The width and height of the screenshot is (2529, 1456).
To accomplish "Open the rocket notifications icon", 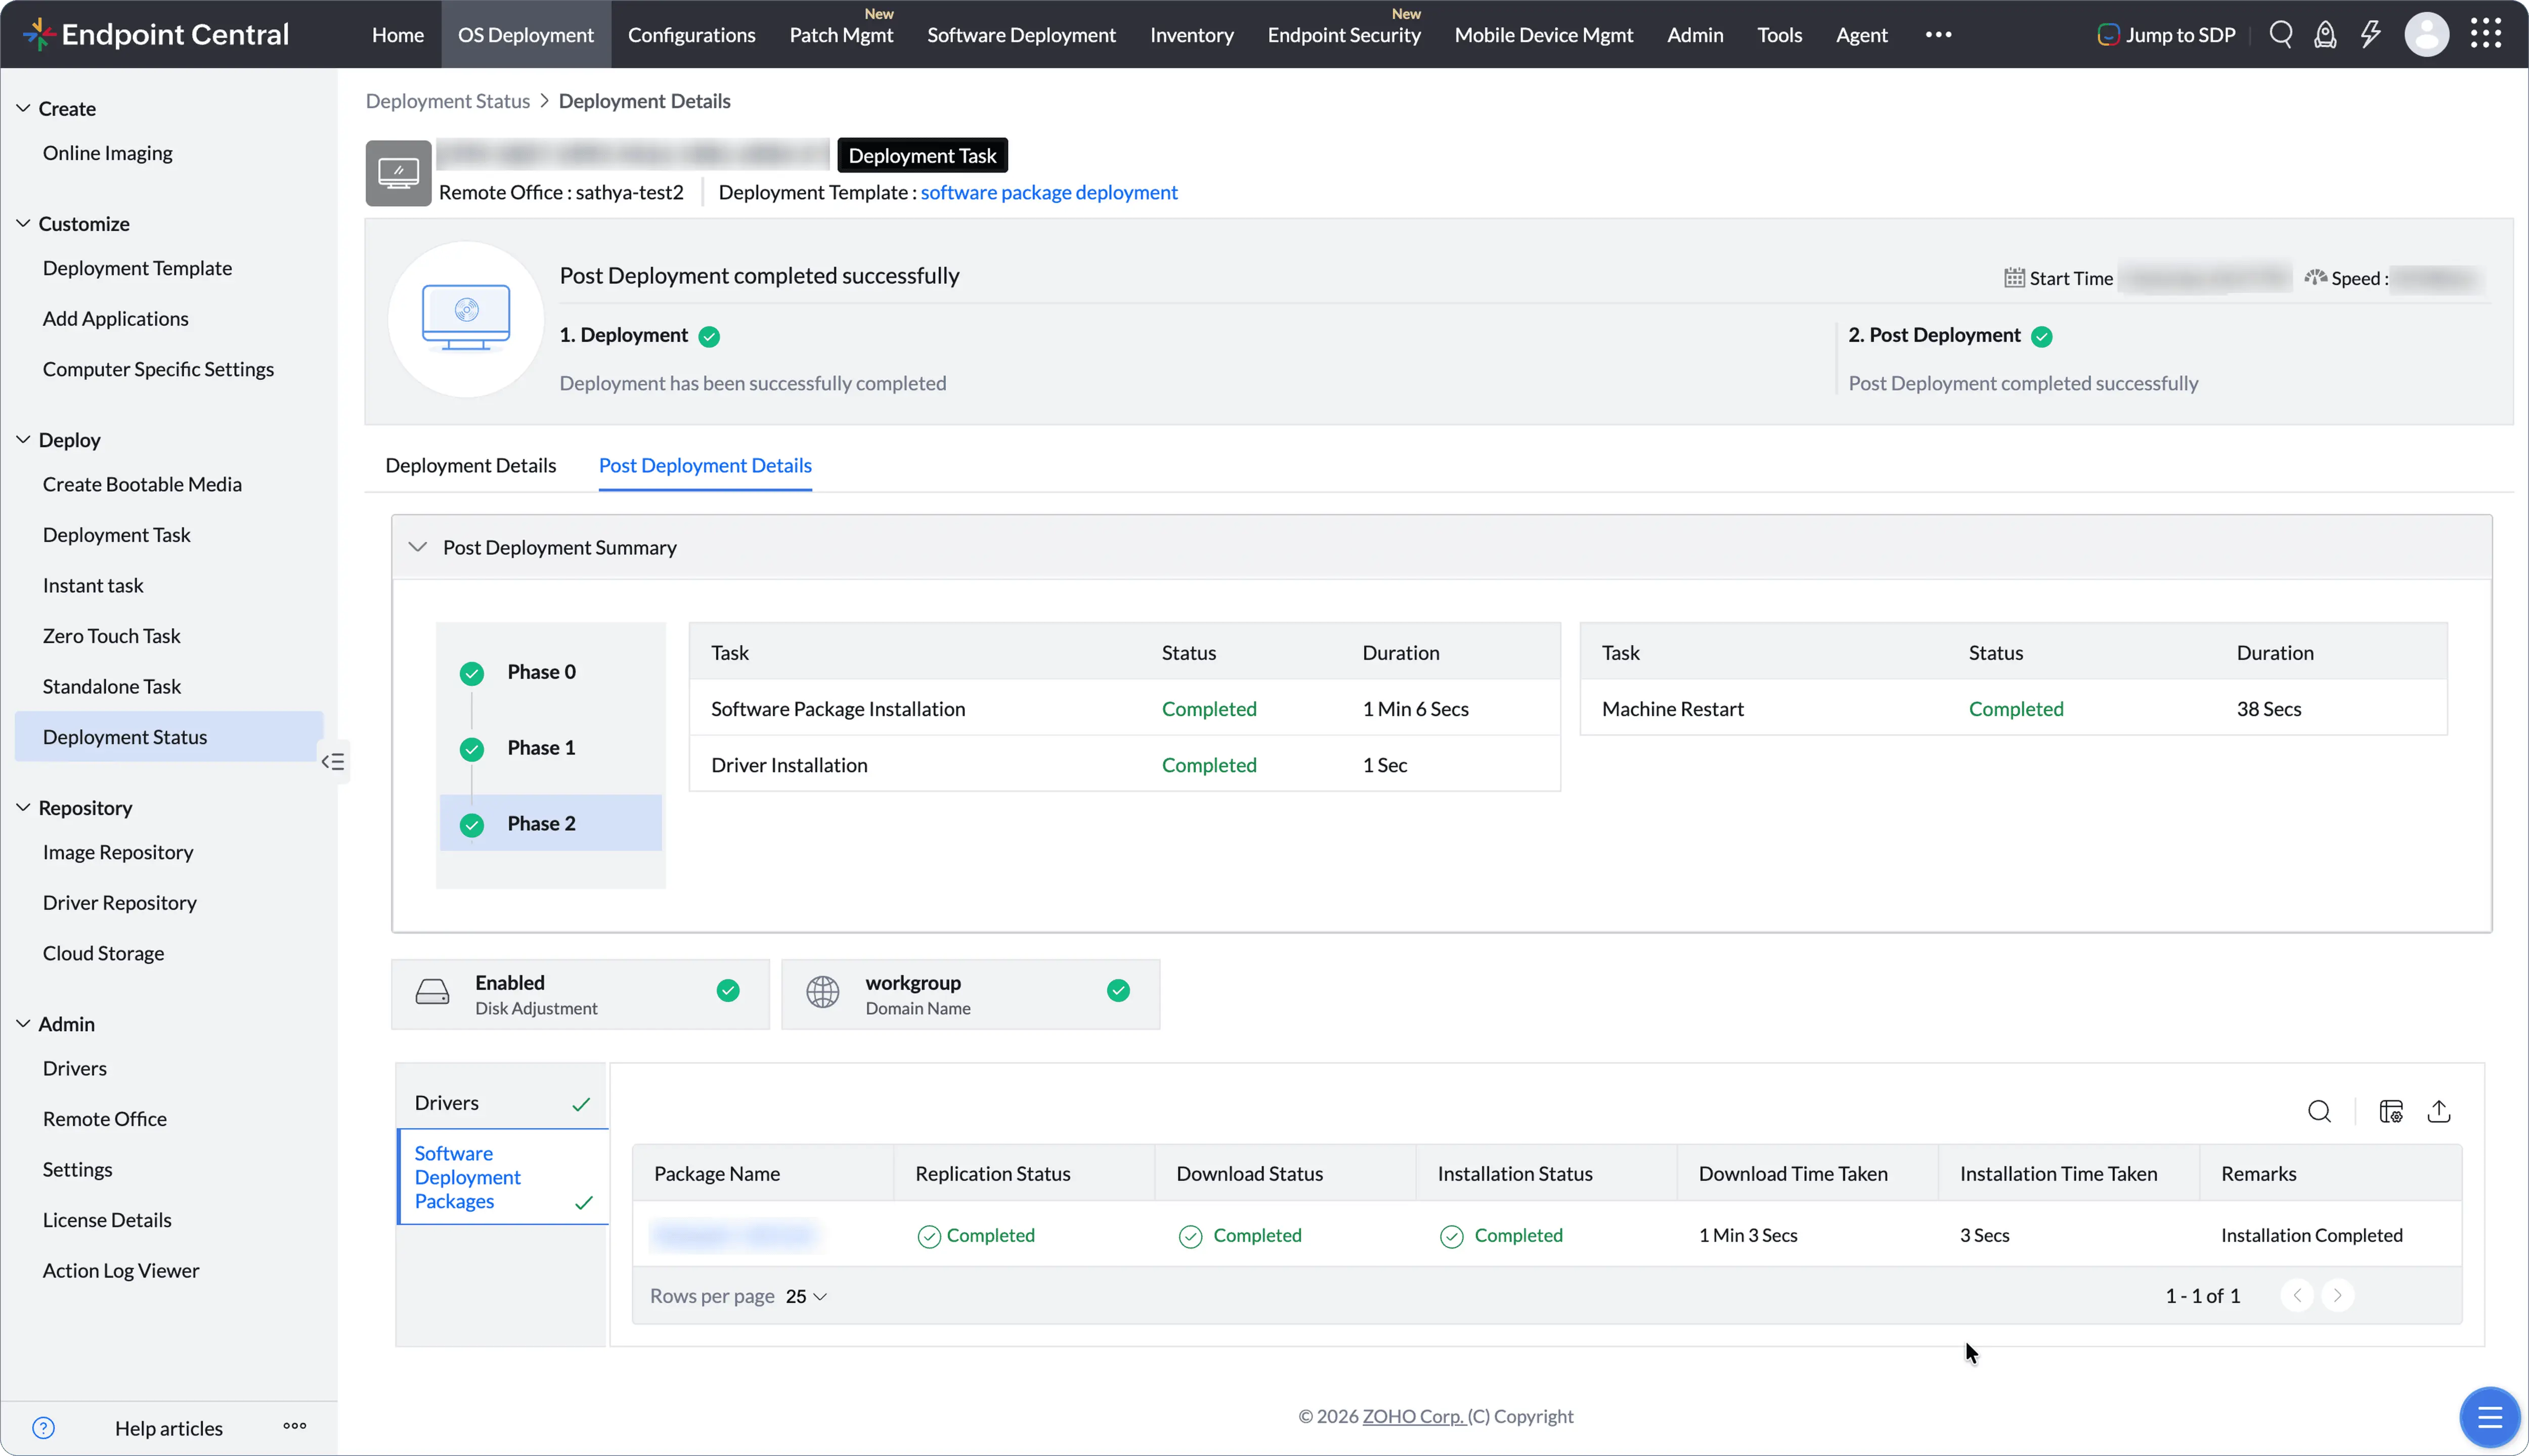I will point(2325,34).
